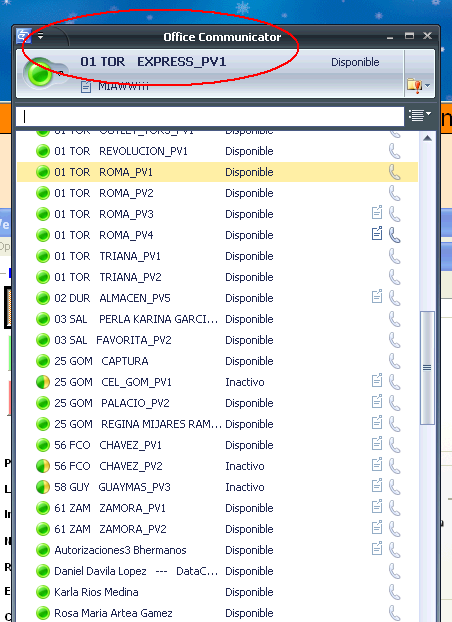Screen dimensions: 452x622
Task: Select contact 56 FCO CHAVEZ_PV1
Action: point(217,445)
